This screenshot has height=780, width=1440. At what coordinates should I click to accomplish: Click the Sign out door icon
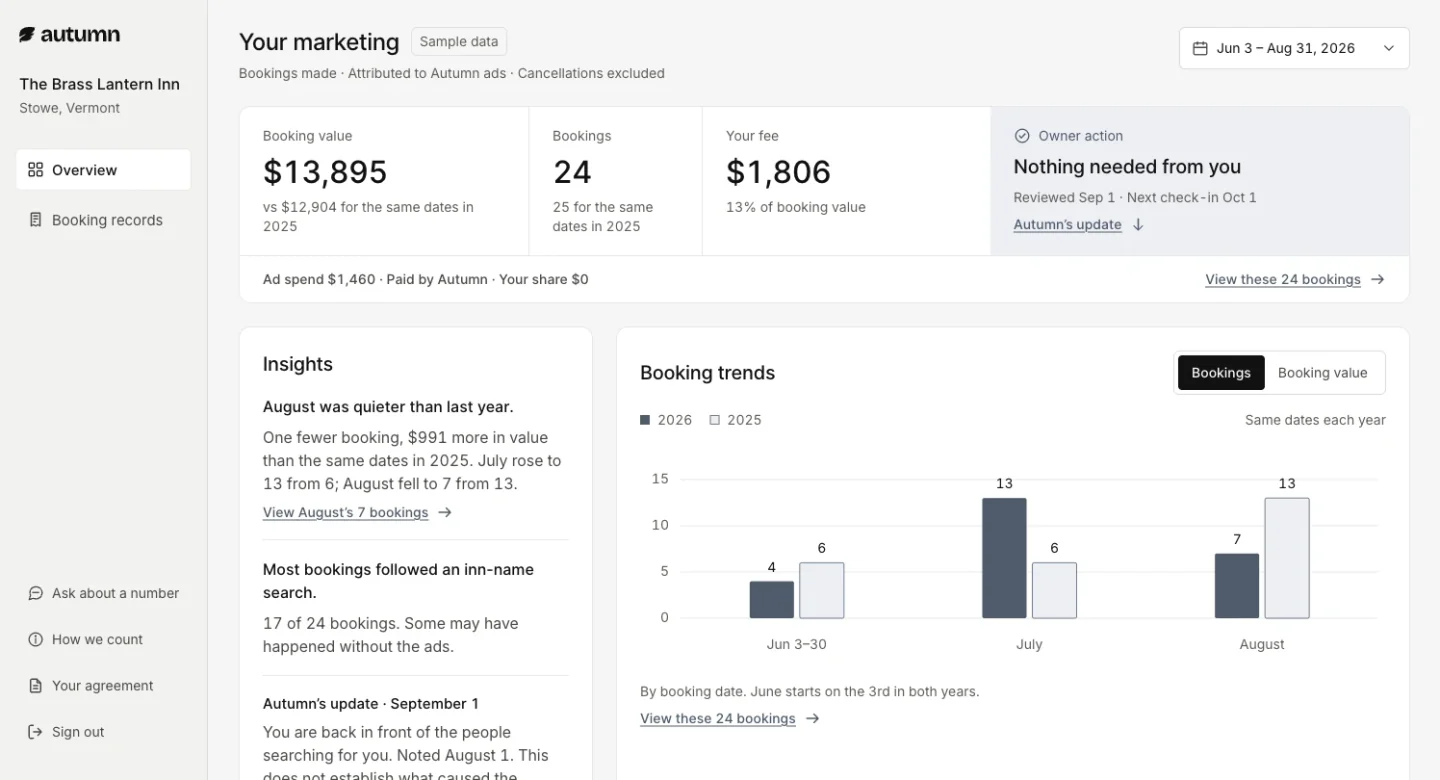36,732
